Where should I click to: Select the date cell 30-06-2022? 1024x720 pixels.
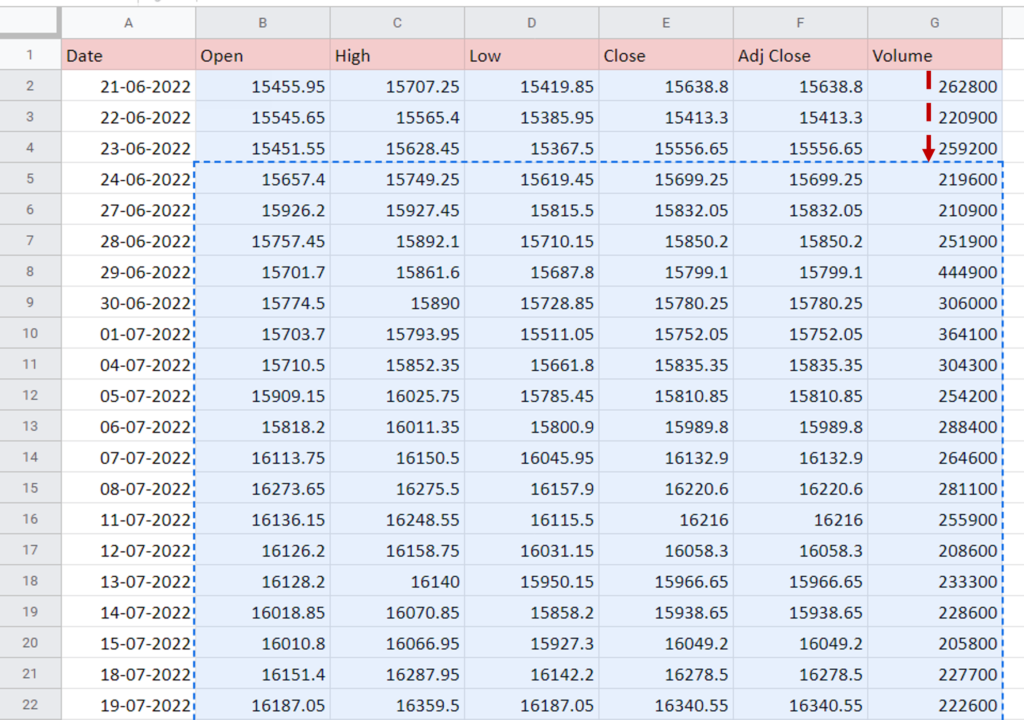[129, 303]
